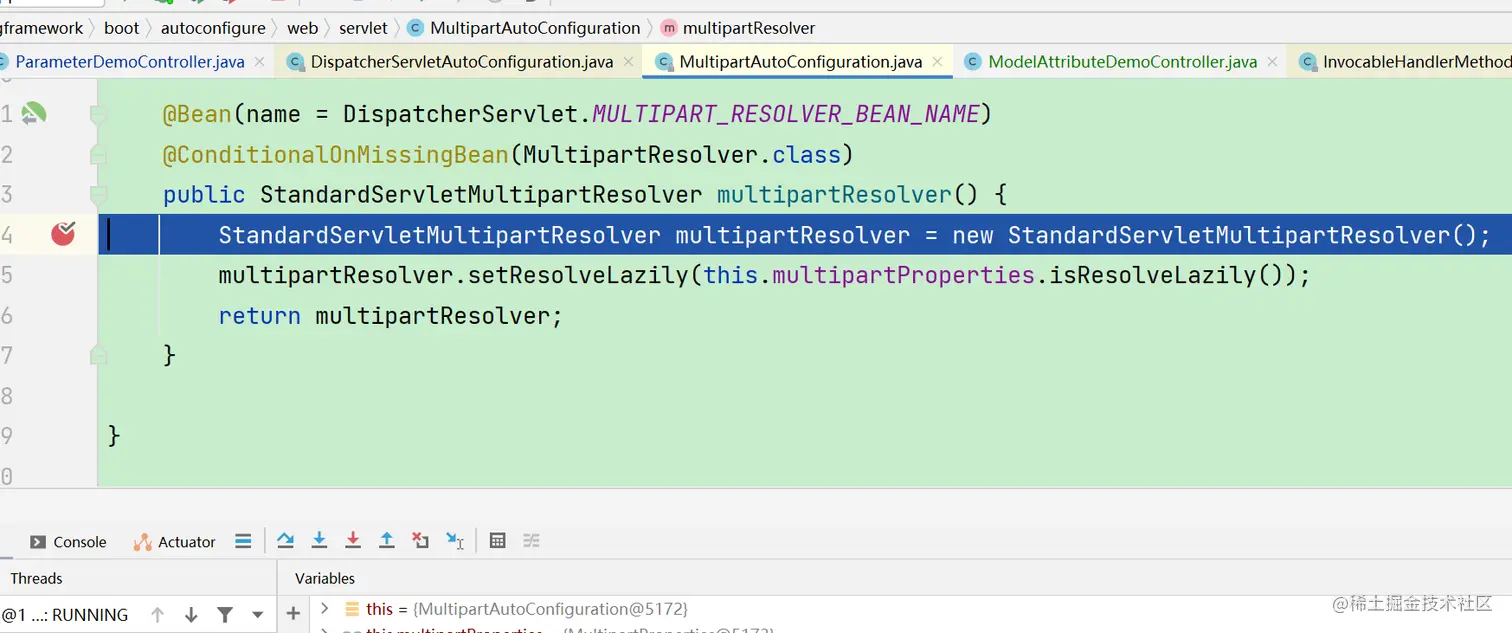Toggle fold marker at @ConditionalOnMissingBean line
The image size is (1512, 633).
98,154
